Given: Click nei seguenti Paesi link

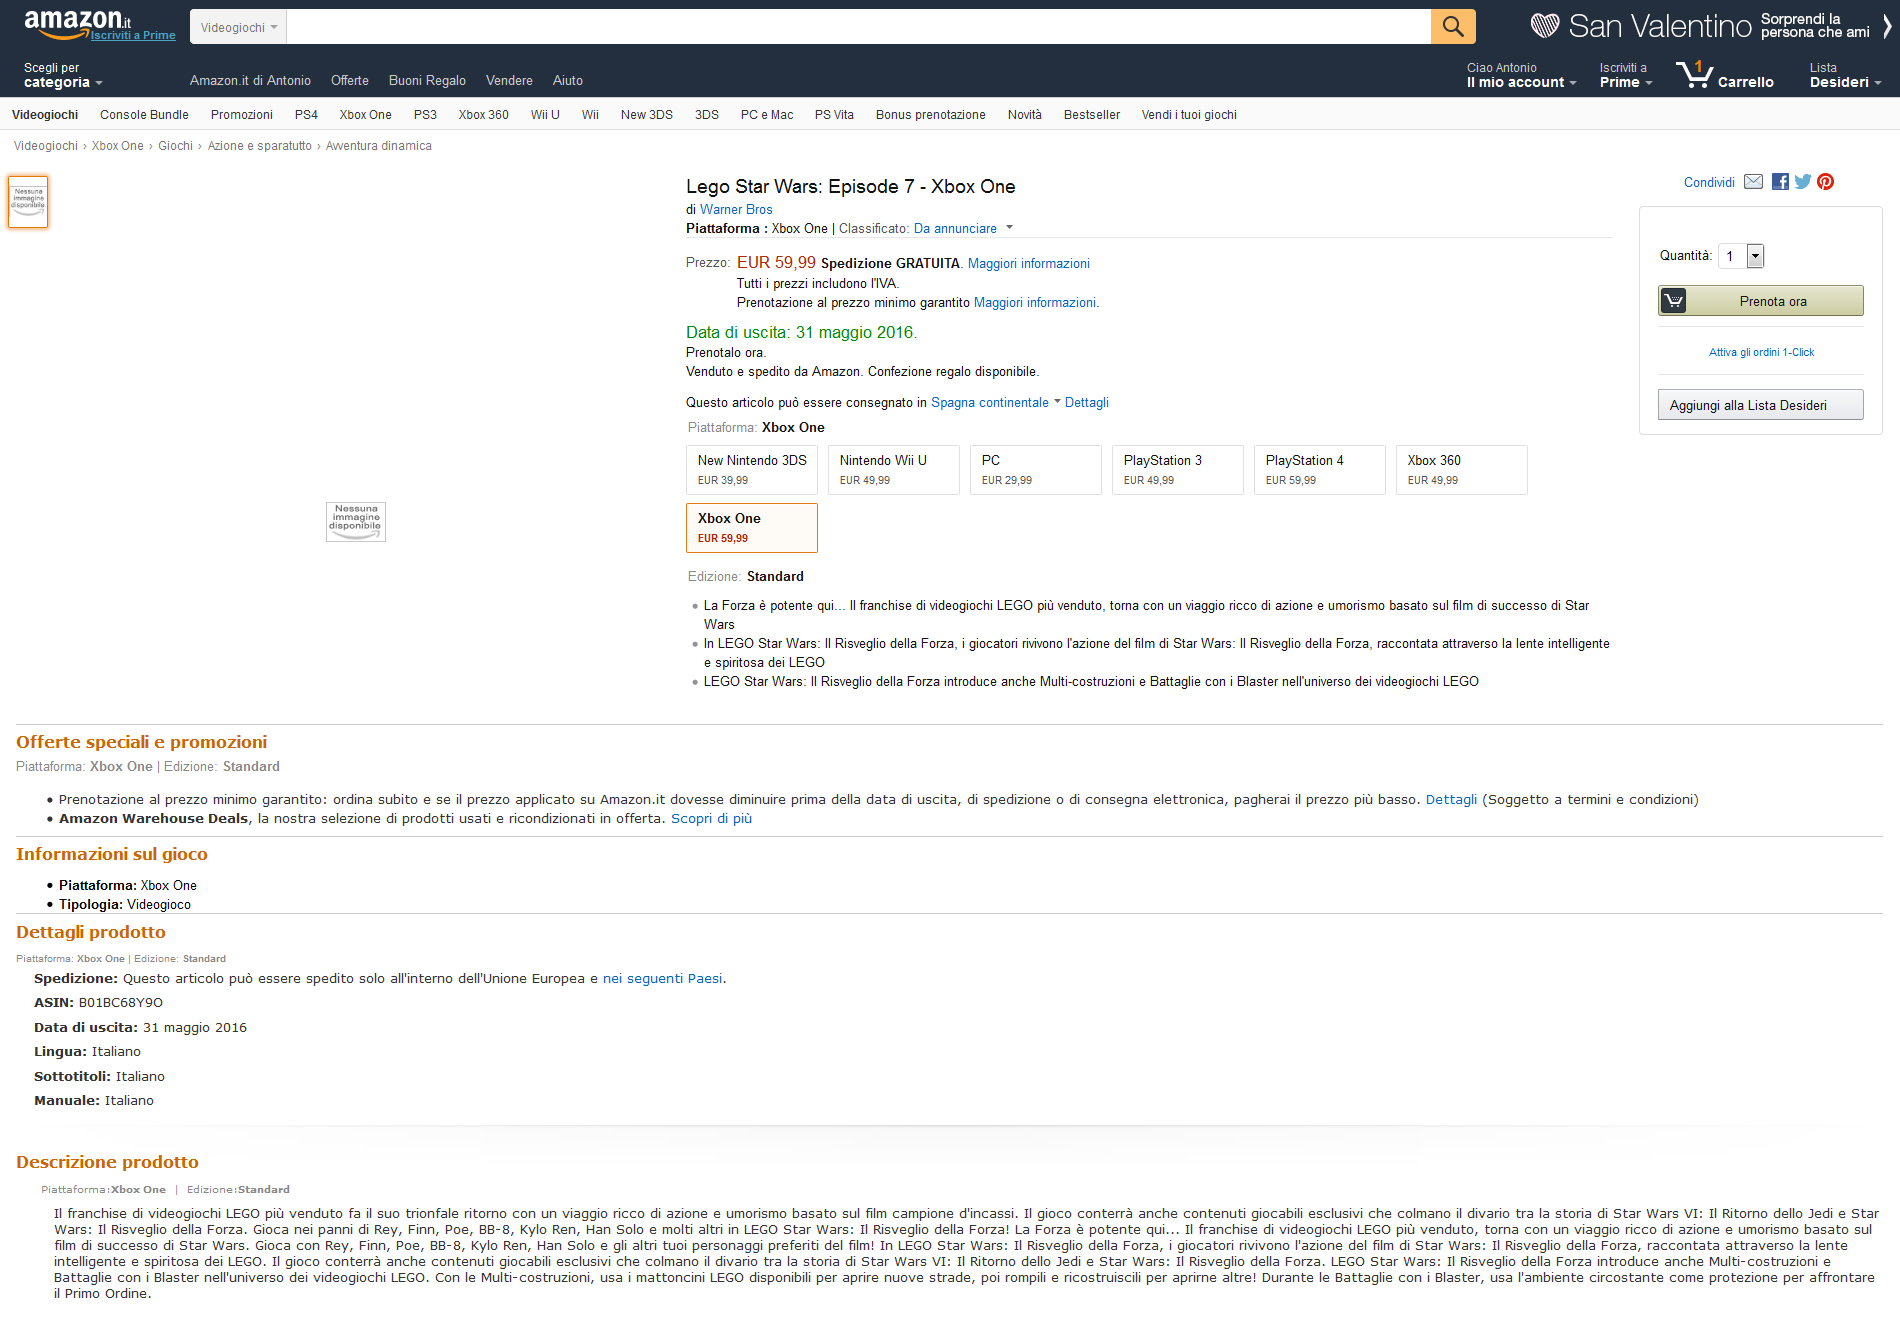Looking at the screenshot, I should (x=662, y=979).
